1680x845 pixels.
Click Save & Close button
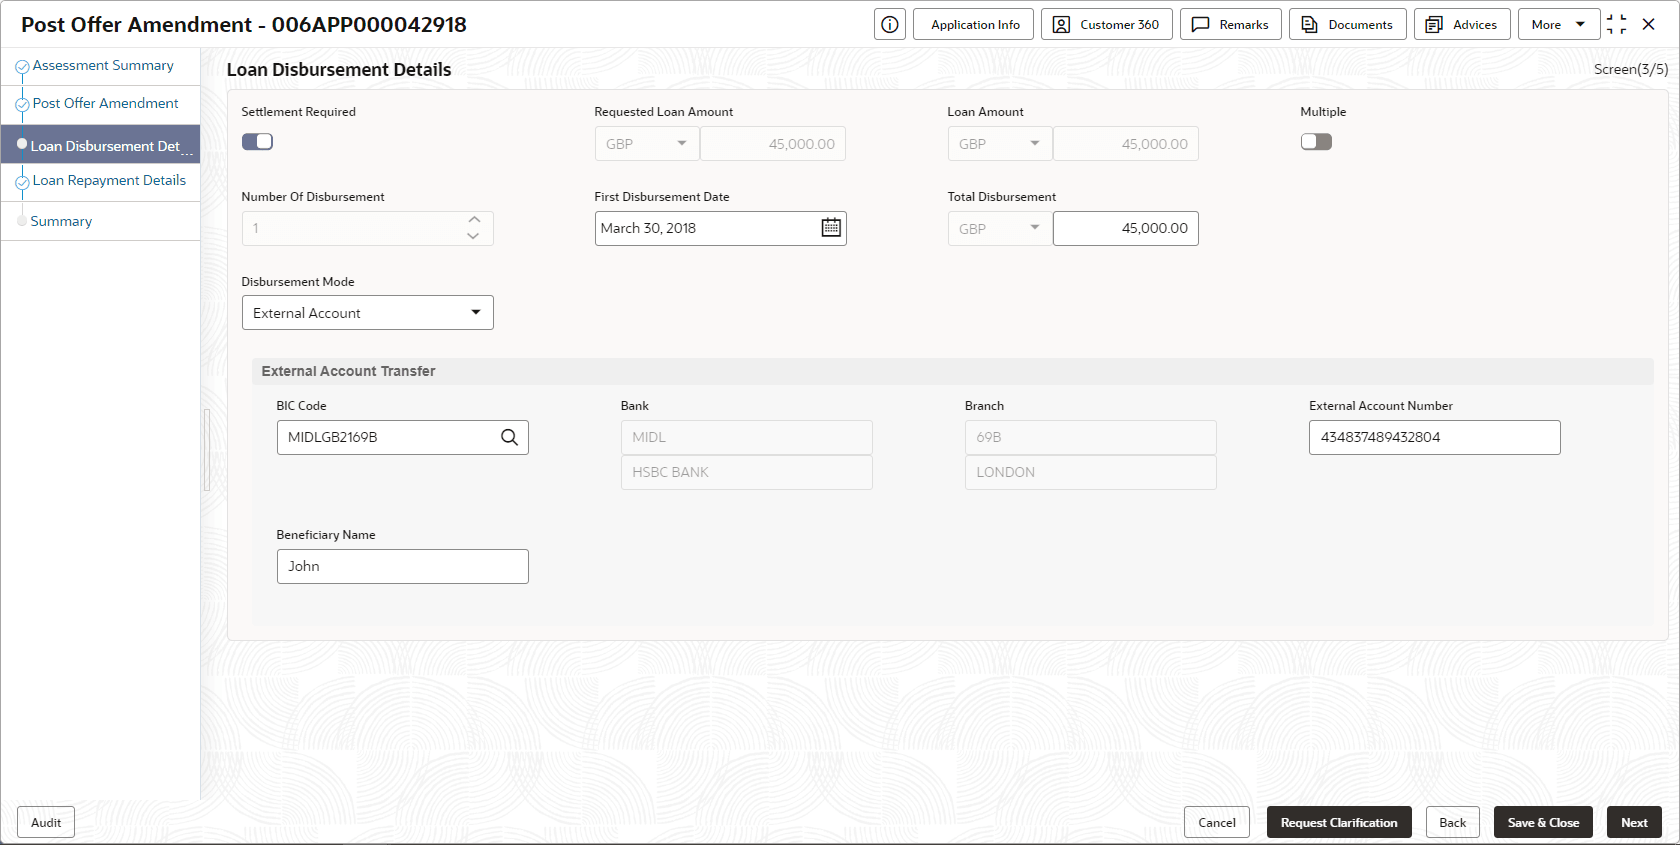(x=1543, y=823)
